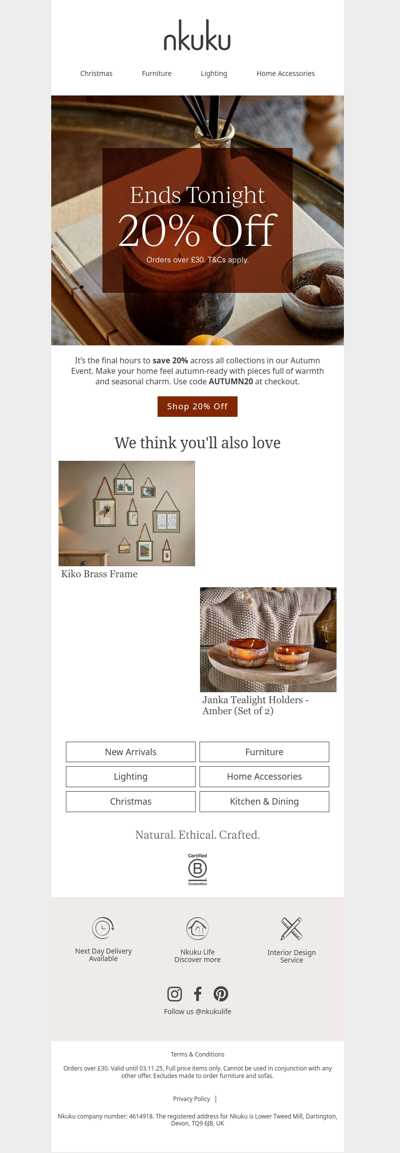The image size is (400, 1153).
Task: Select Lighting in the top navigation
Action: (214, 74)
